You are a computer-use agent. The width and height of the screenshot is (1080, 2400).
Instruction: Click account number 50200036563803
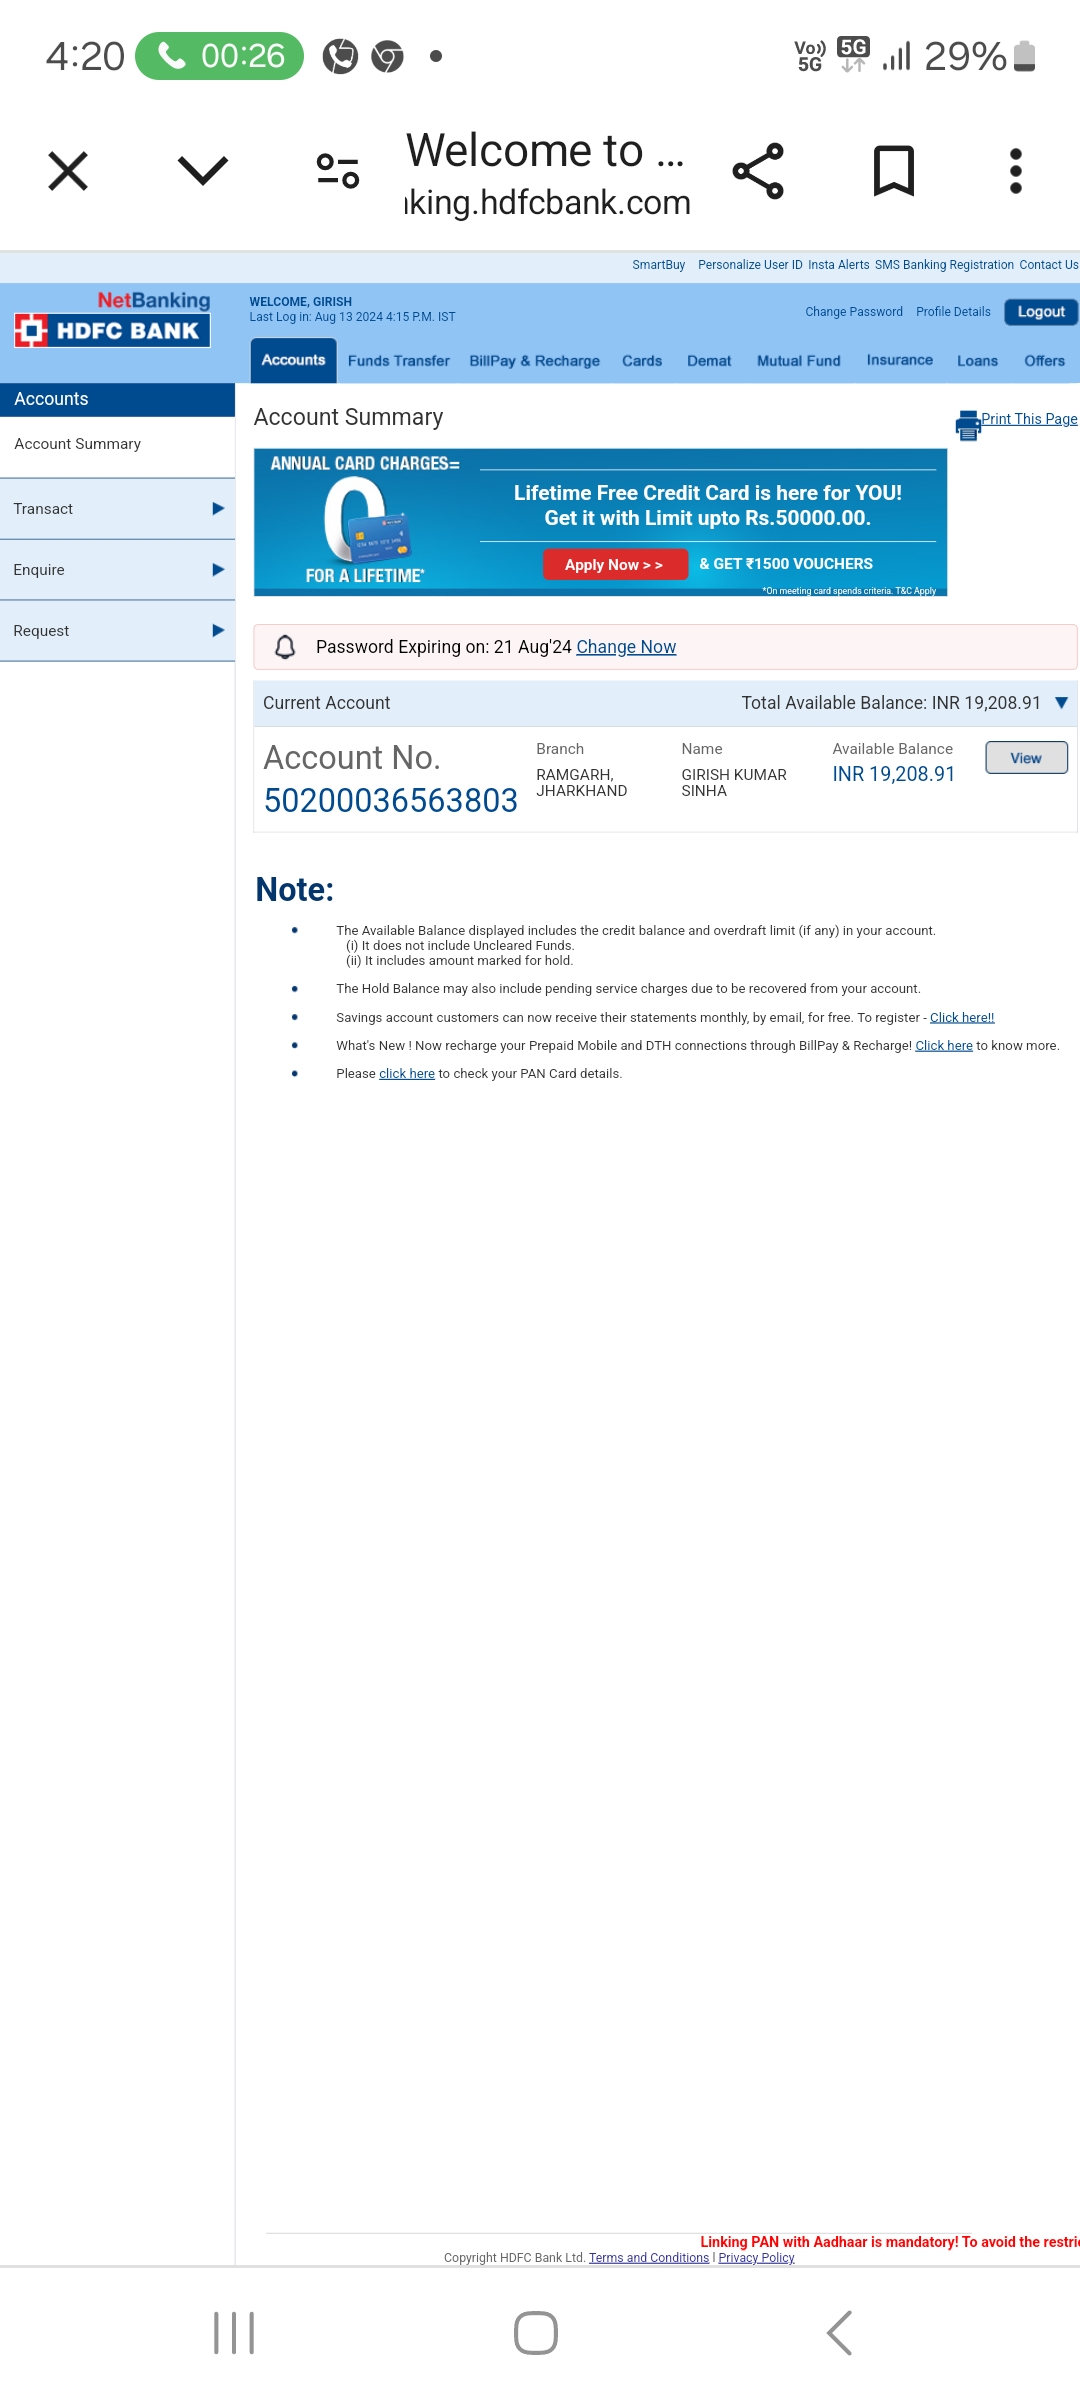391,801
